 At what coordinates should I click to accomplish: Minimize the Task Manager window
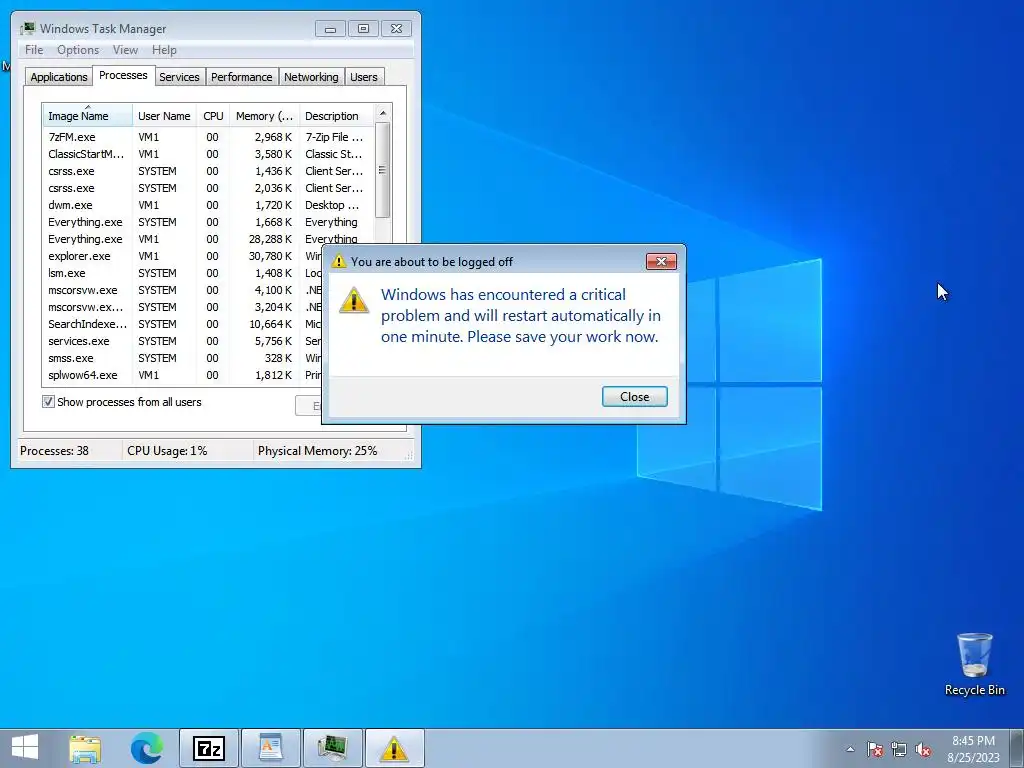coord(330,29)
